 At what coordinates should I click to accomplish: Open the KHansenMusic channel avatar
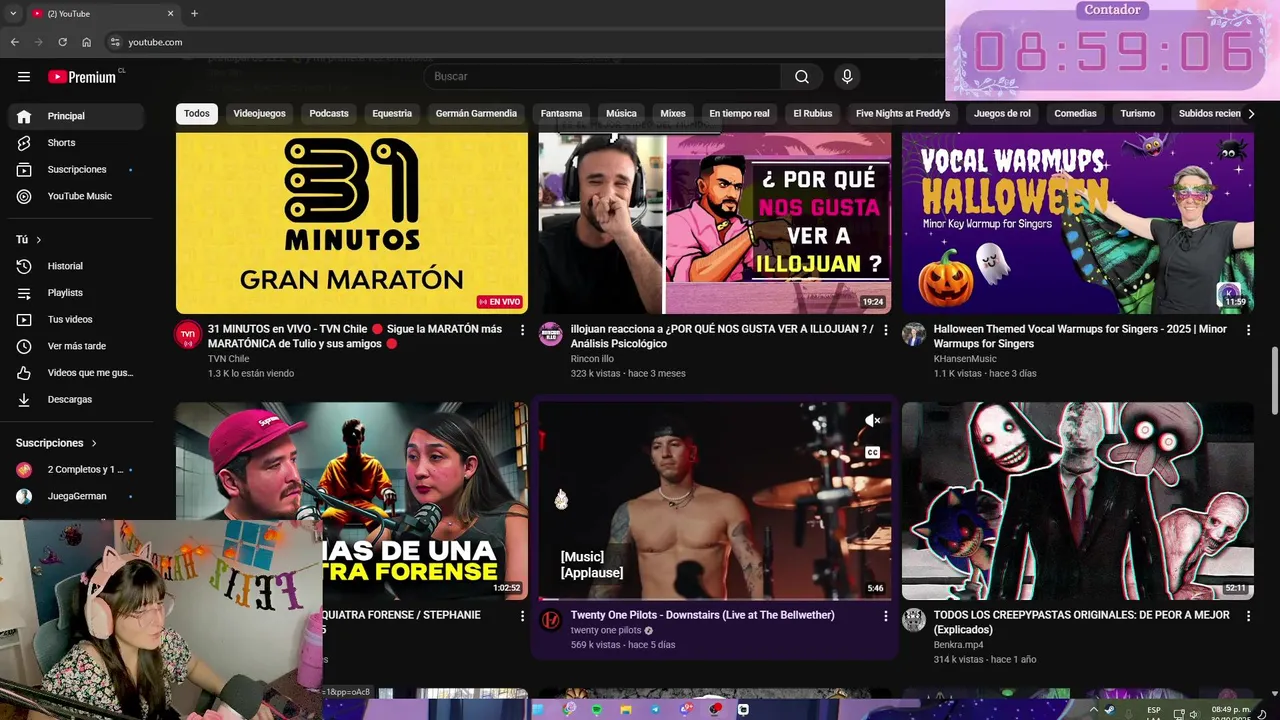coord(914,334)
